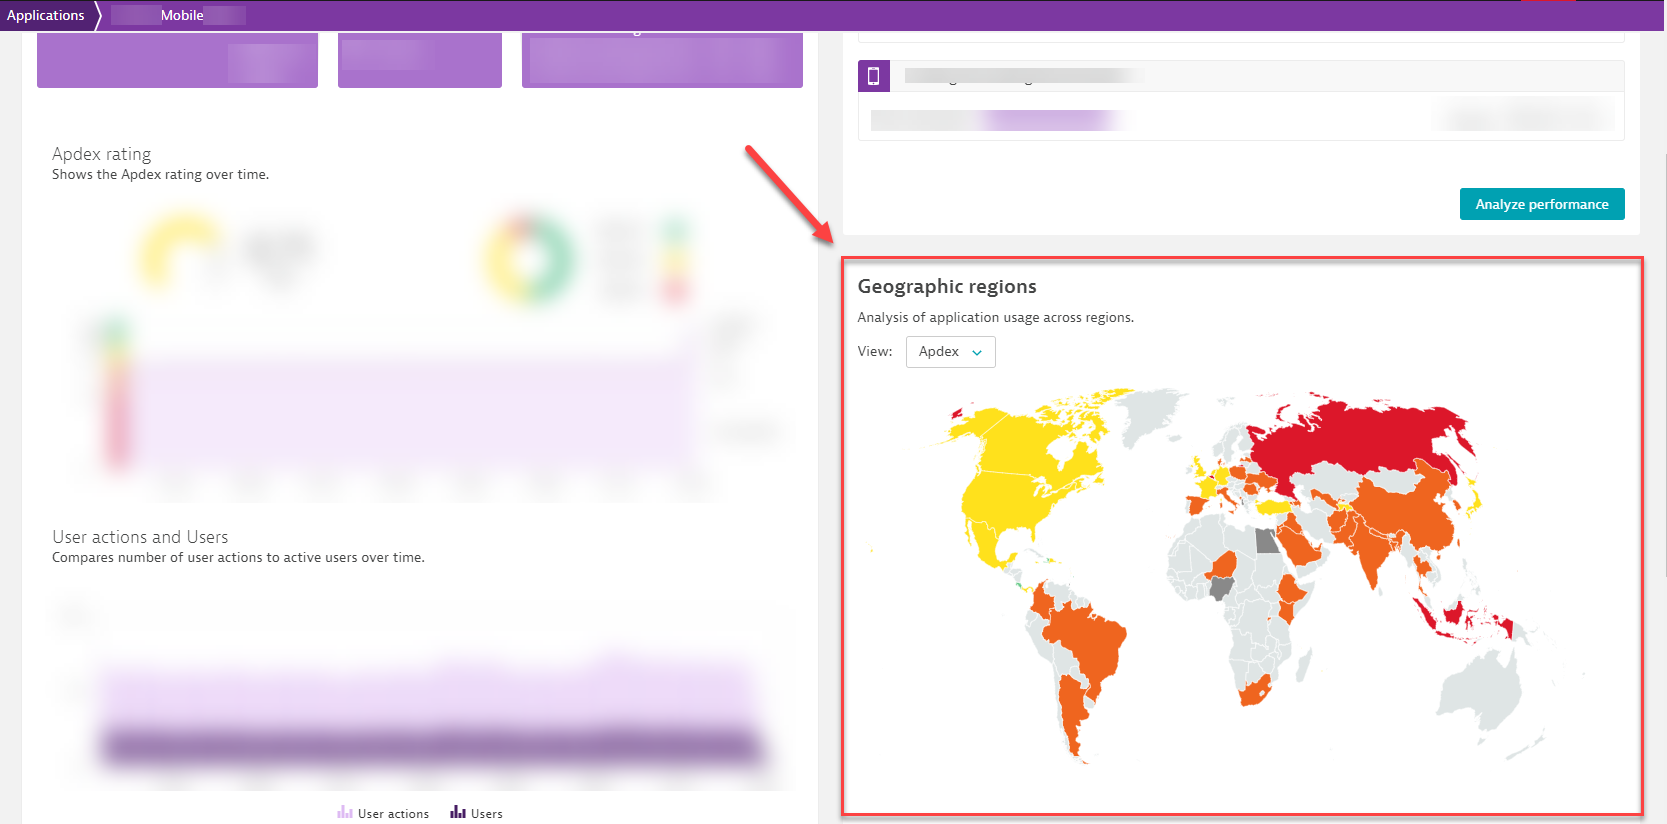
Task: Select the Mobile breadcrumb item
Action: tap(181, 15)
